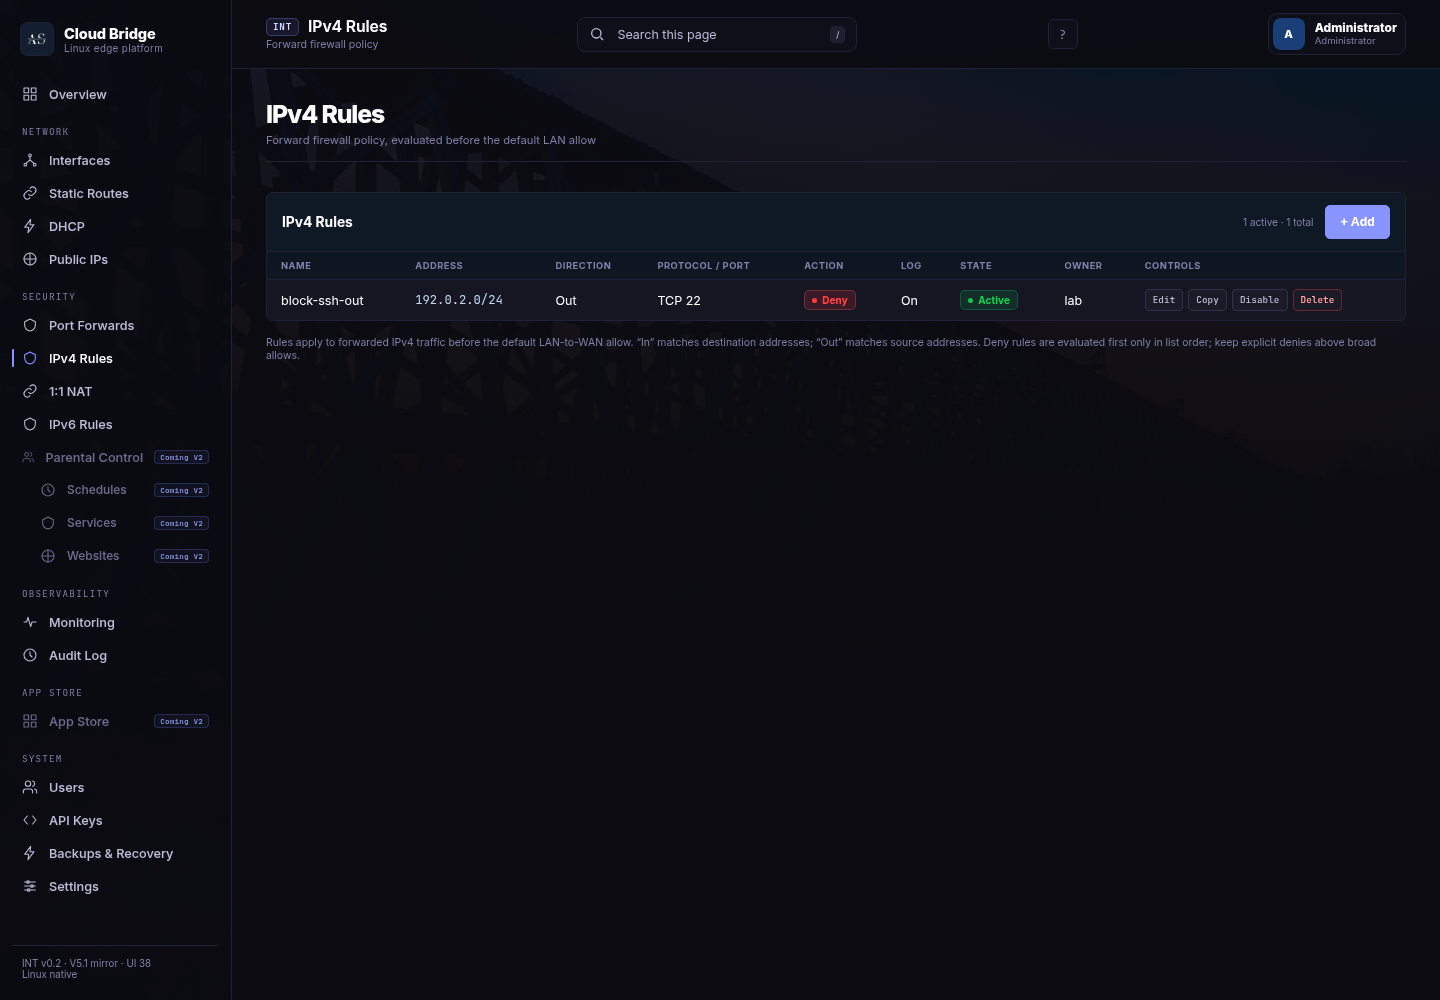1440x1000 pixels.
Task: Select the Schedules sidebar entry
Action: pyautogui.click(x=124, y=490)
